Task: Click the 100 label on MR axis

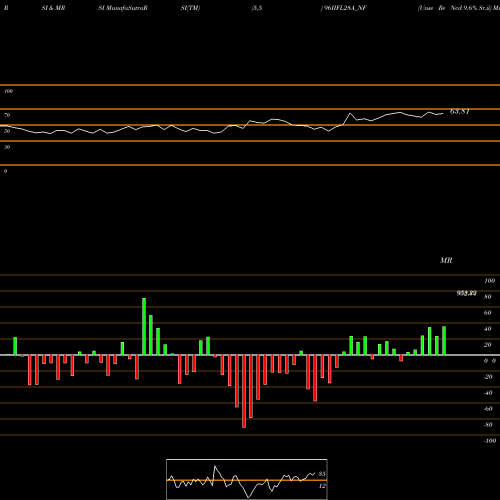Action: [489, 281]
